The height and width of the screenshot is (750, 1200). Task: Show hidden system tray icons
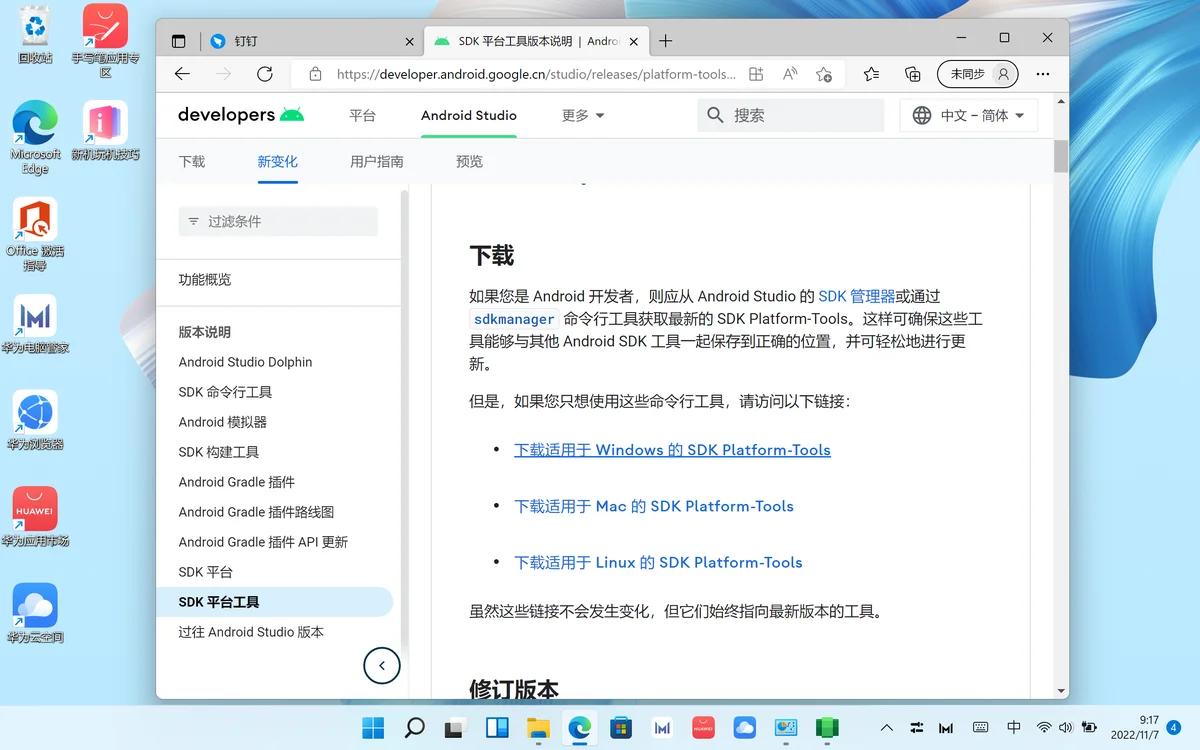(886, 728)
